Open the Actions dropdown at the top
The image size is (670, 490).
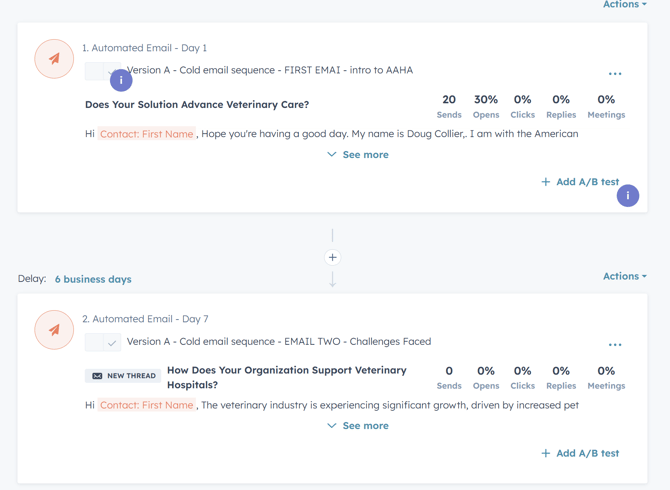(x=624, y=5)
